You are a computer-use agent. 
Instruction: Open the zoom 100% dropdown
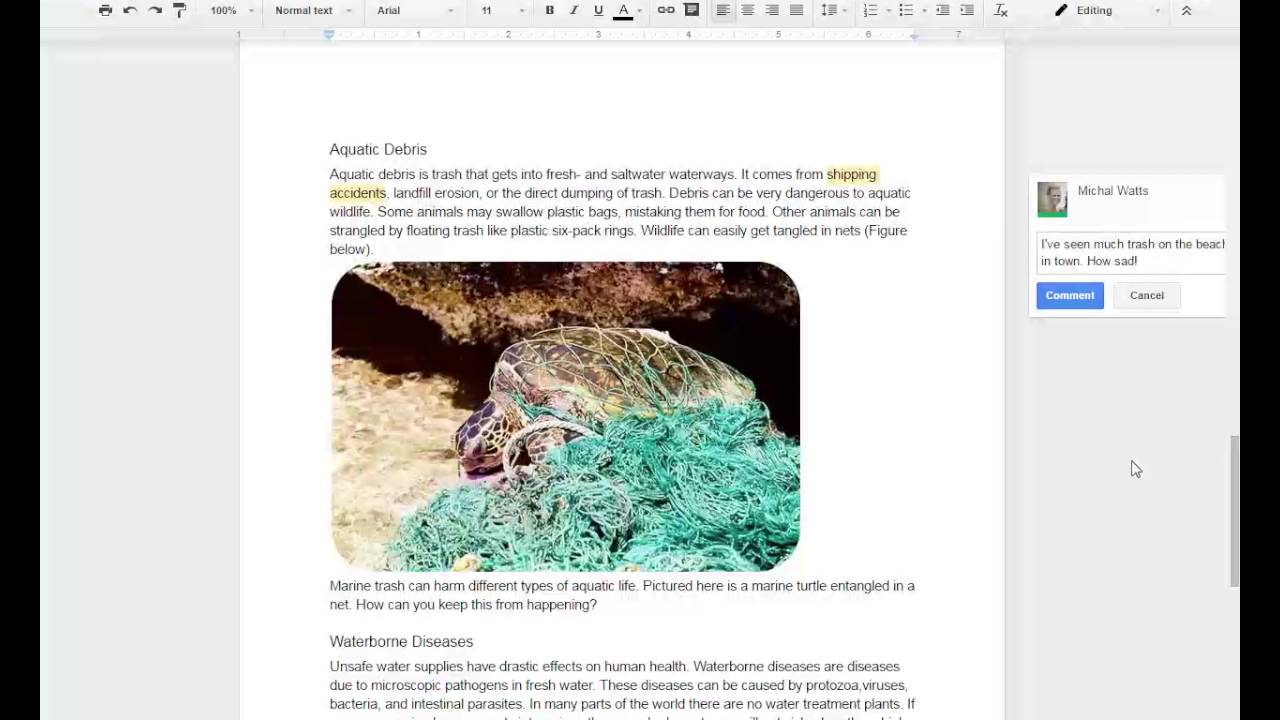(x=232, y=10)
